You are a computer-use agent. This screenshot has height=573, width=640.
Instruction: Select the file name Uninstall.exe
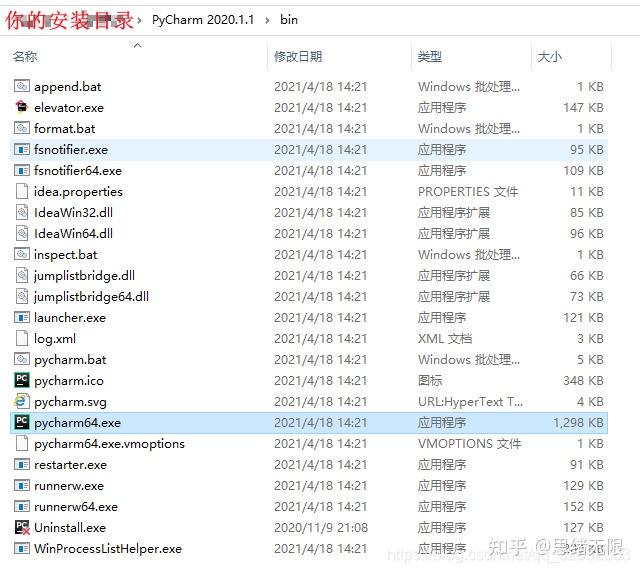click(x=70, y=528)
